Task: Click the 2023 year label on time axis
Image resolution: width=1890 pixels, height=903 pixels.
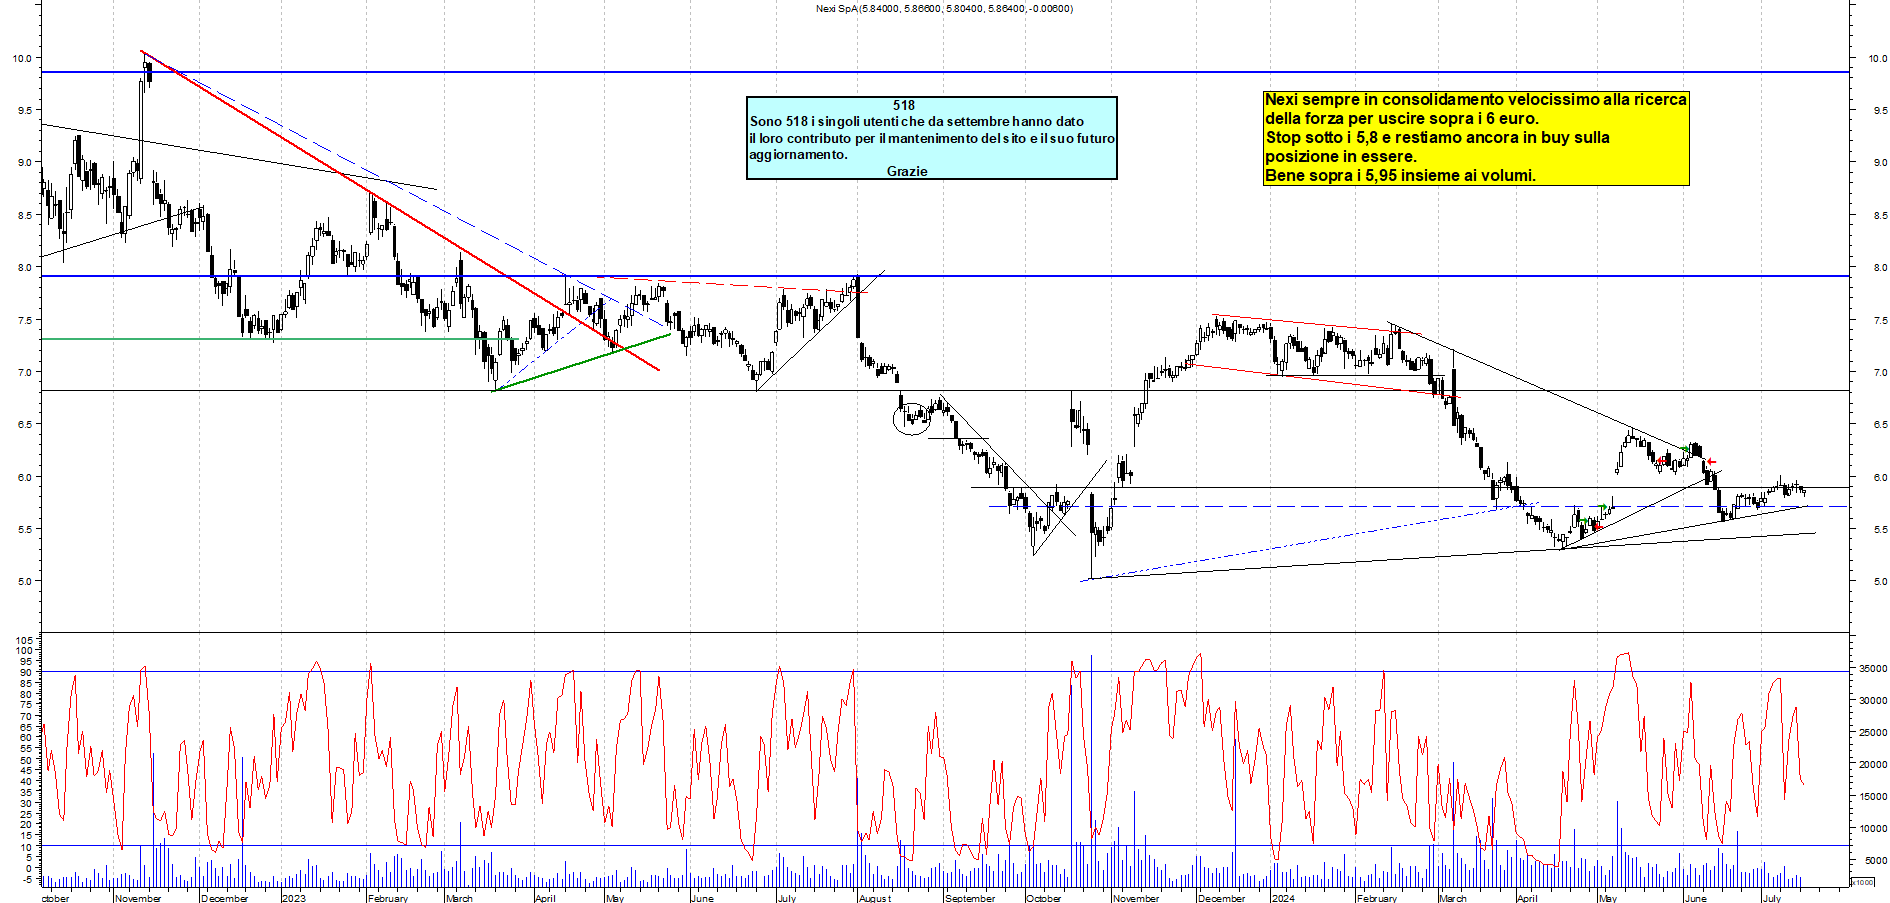Action: coord(294,898)
